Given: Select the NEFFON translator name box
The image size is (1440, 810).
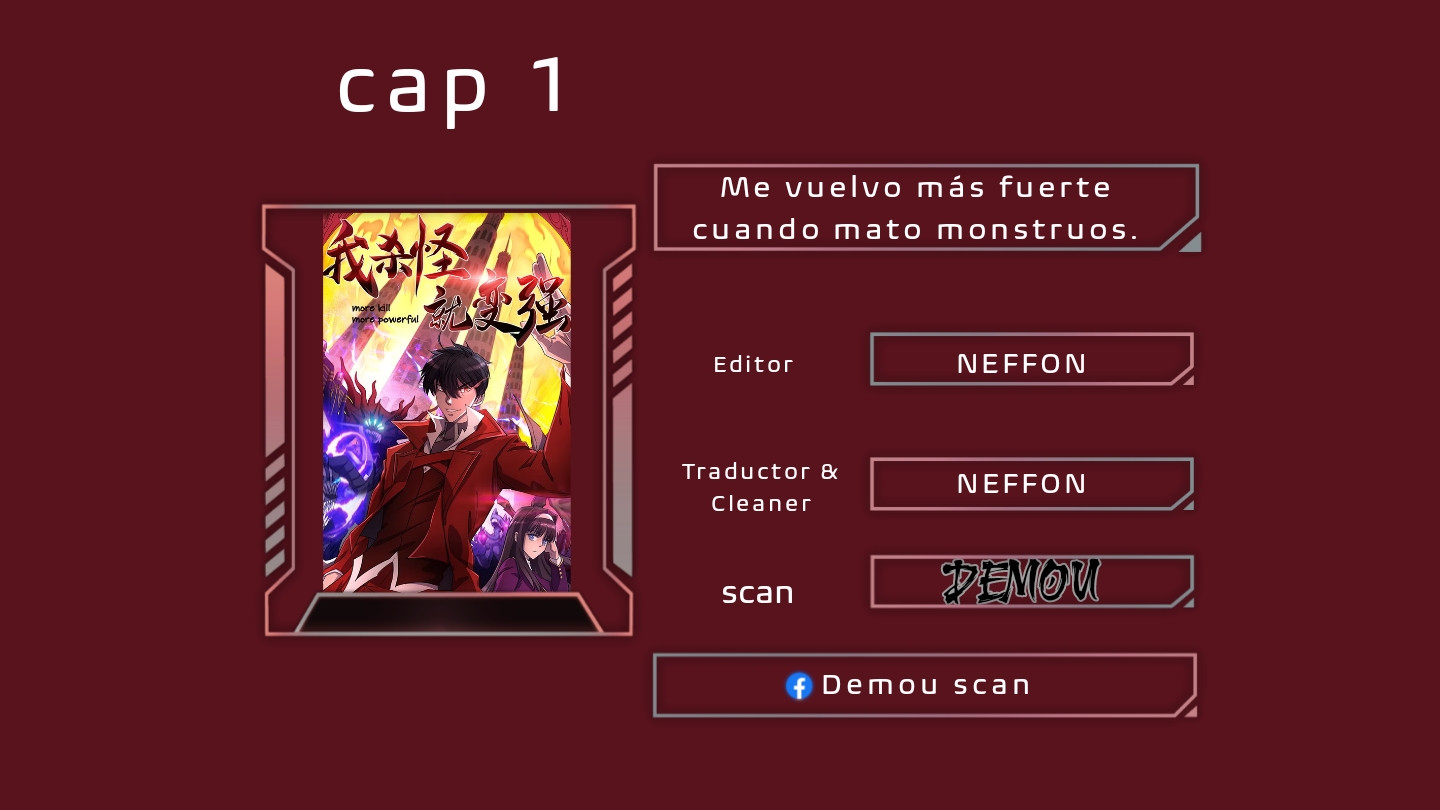Looking at the screenshot, I should coord(1032,484).
